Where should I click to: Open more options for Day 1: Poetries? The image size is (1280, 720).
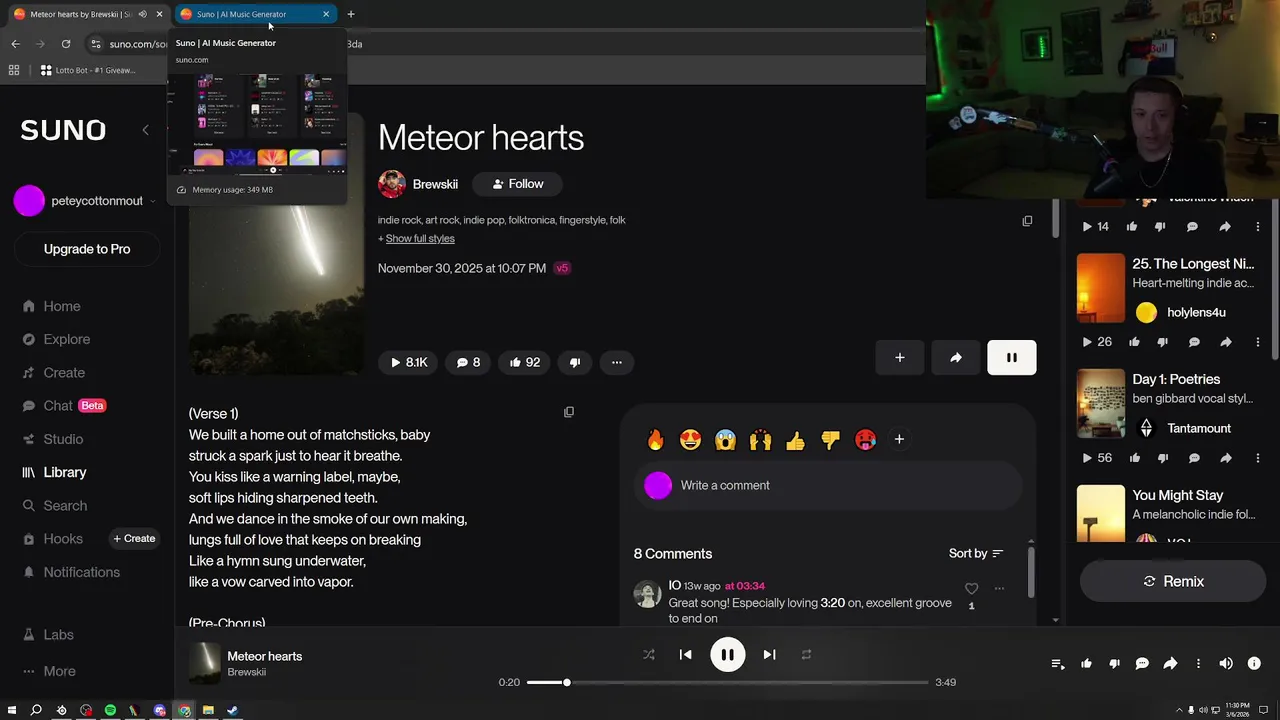coord(1258,458)
